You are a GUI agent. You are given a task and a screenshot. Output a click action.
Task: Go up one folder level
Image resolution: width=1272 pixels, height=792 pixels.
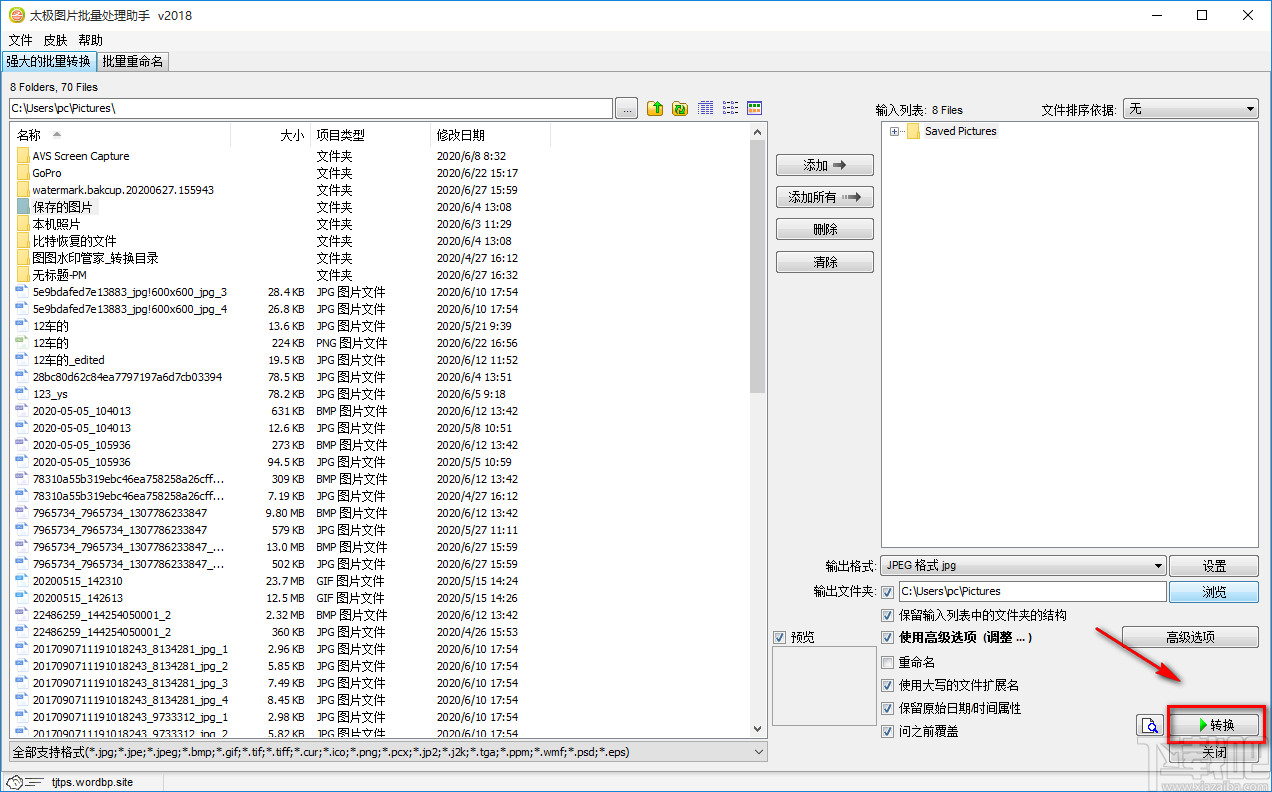tap(655, 108)
